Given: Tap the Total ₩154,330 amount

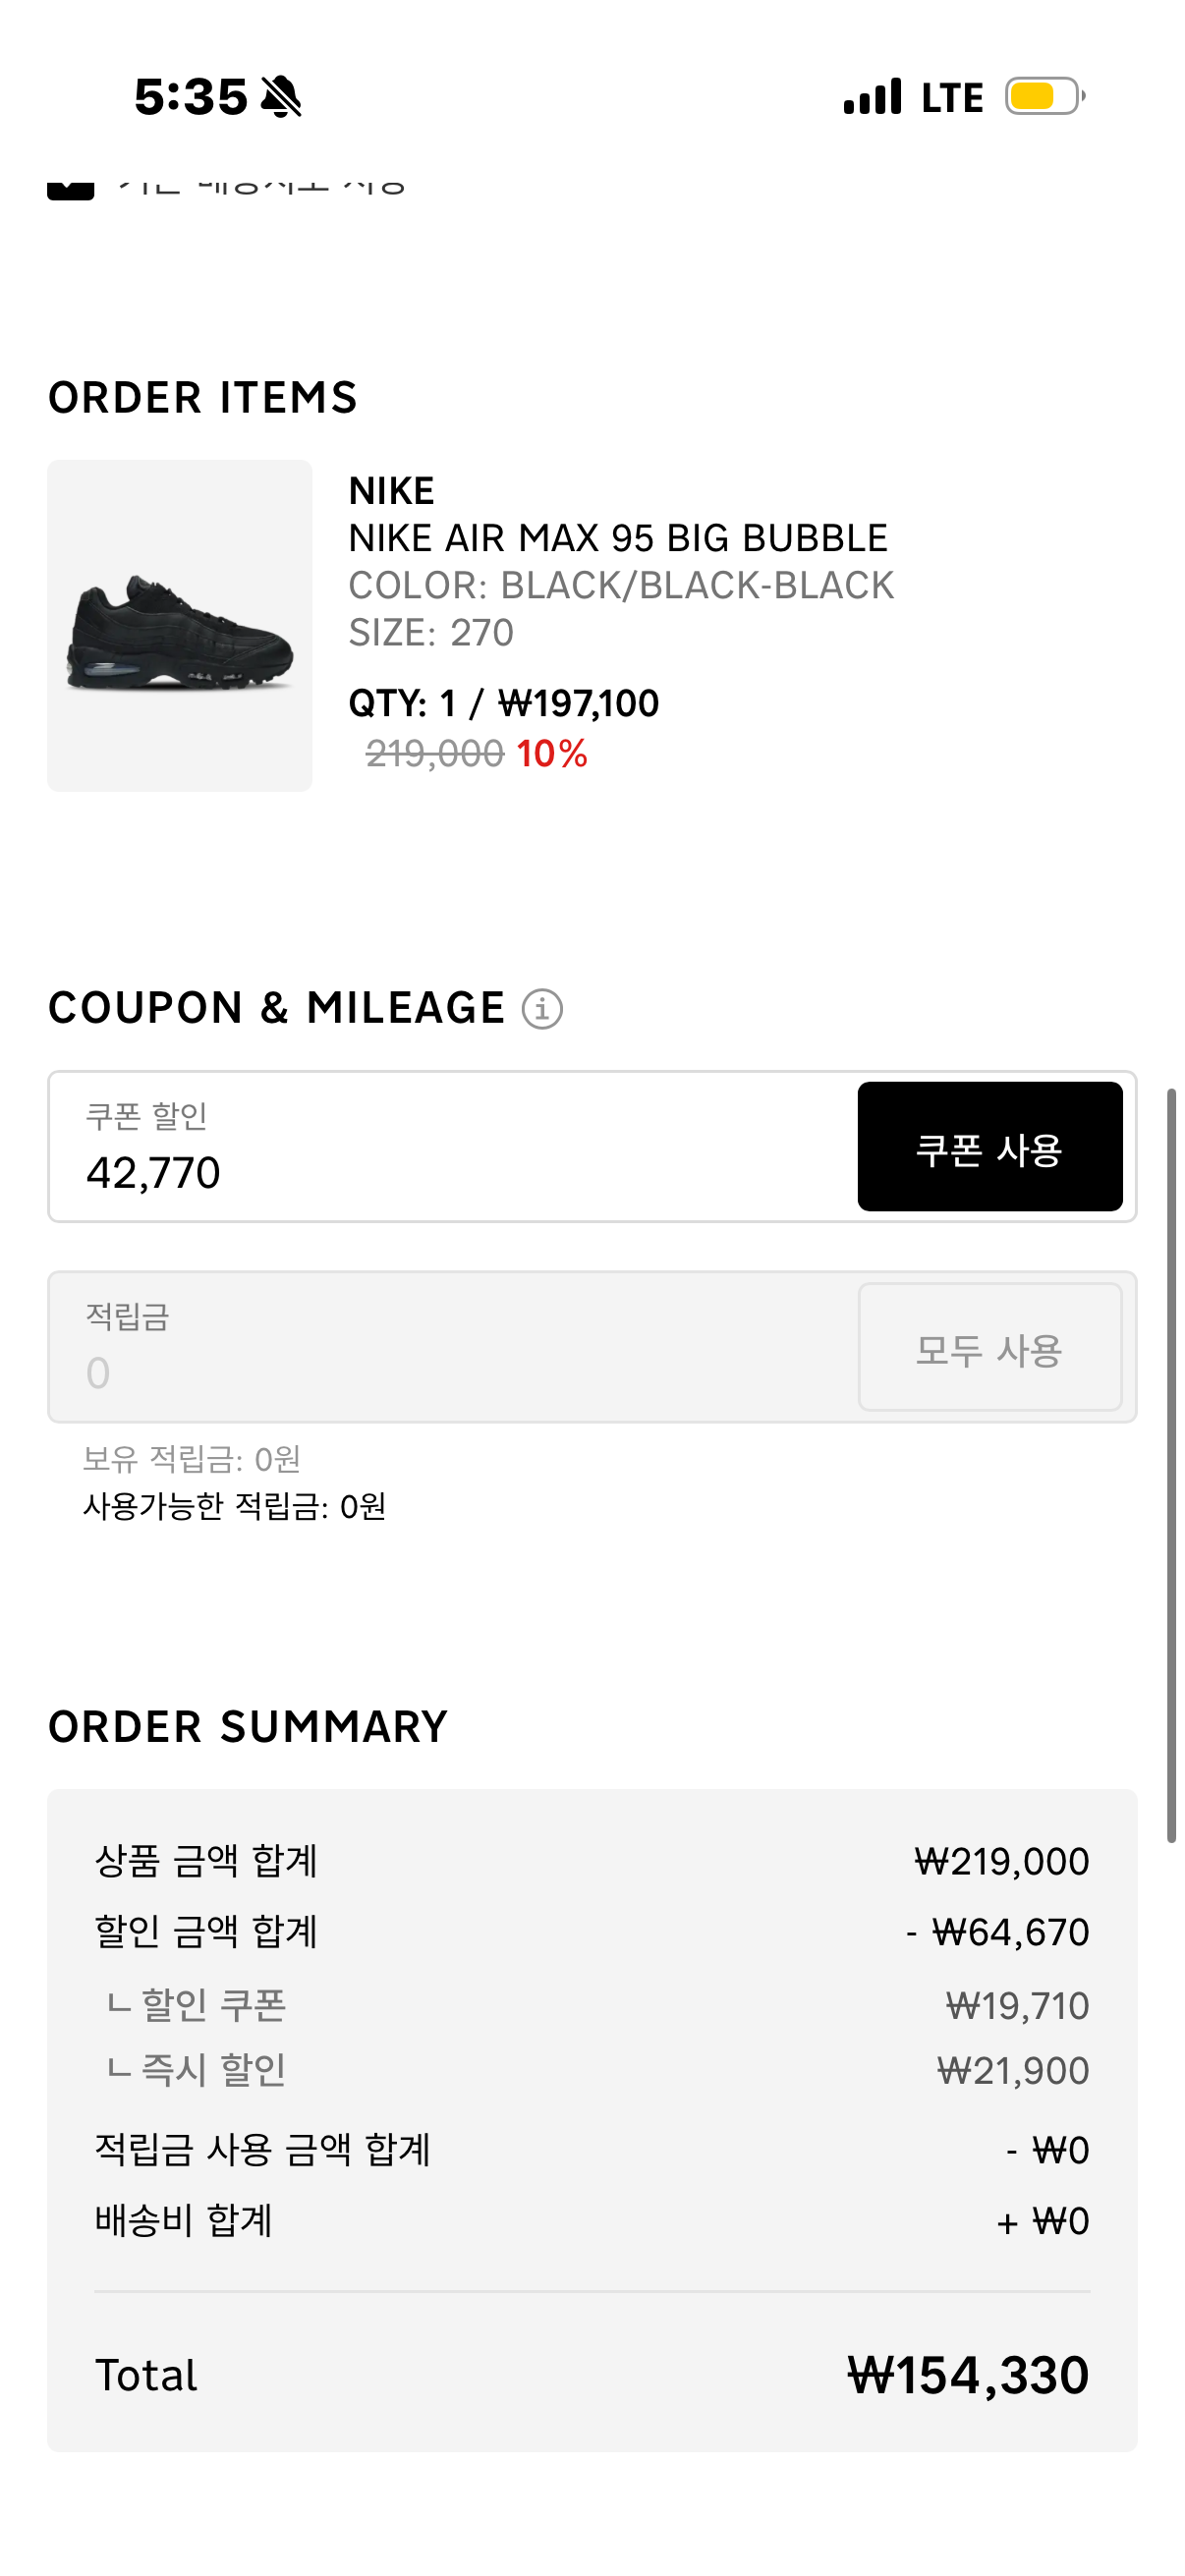Looking at the screenshot, I should click(x=967, y=2375).
